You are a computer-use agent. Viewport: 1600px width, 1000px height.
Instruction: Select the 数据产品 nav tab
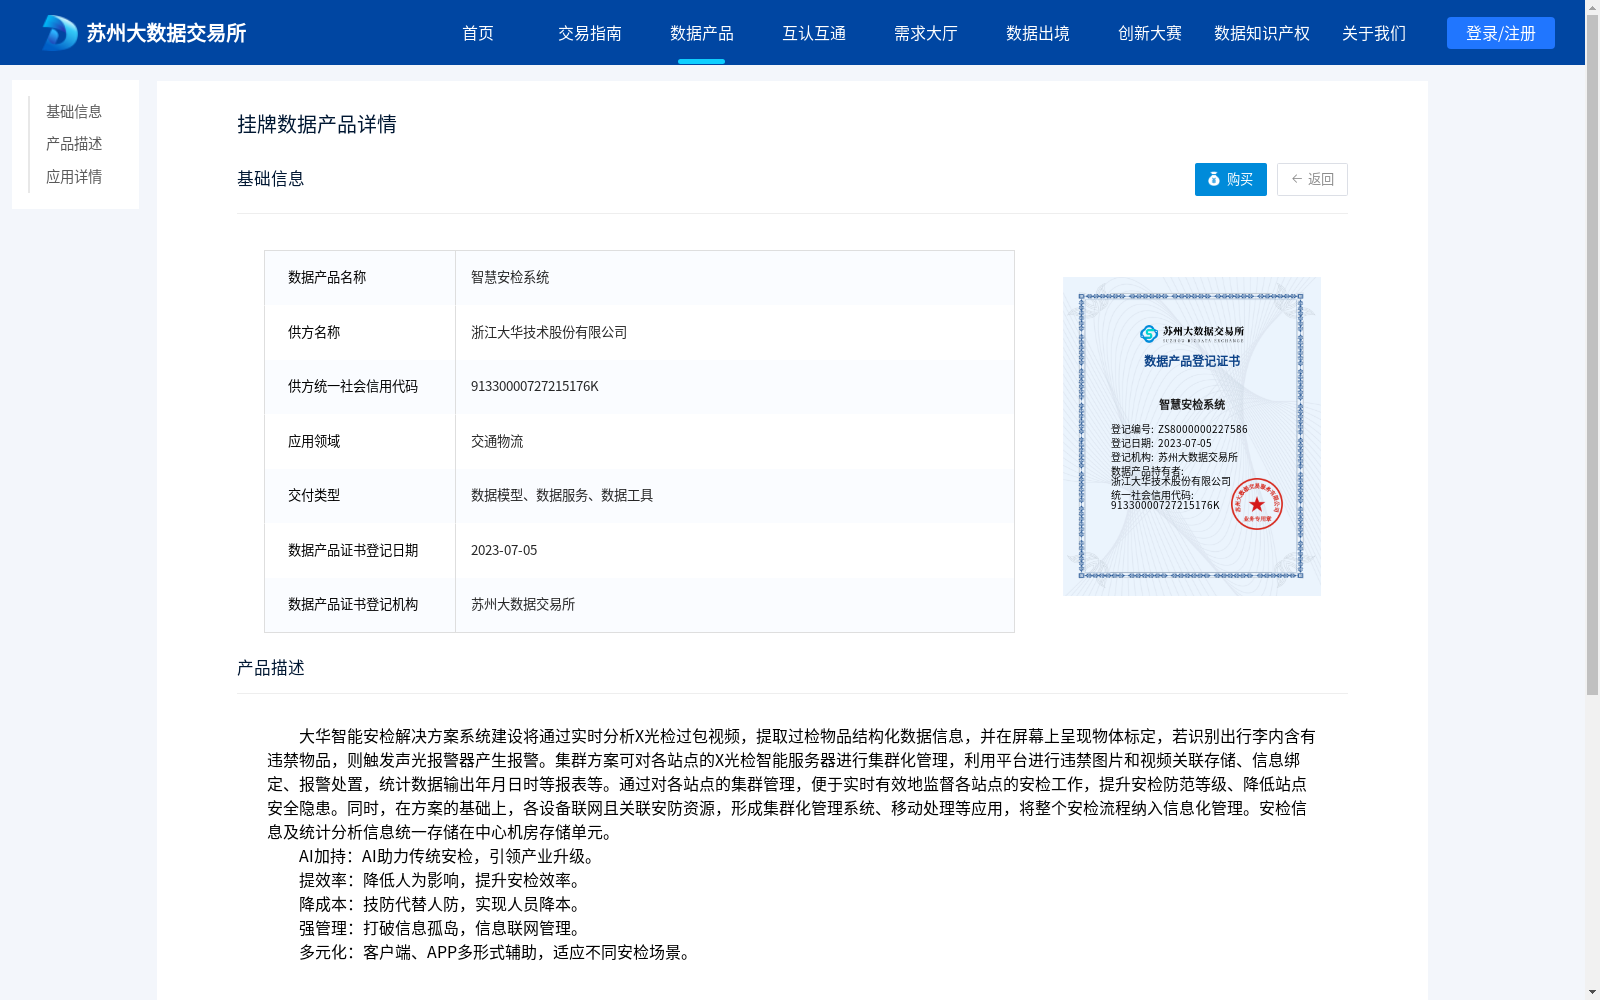point(702,33)
